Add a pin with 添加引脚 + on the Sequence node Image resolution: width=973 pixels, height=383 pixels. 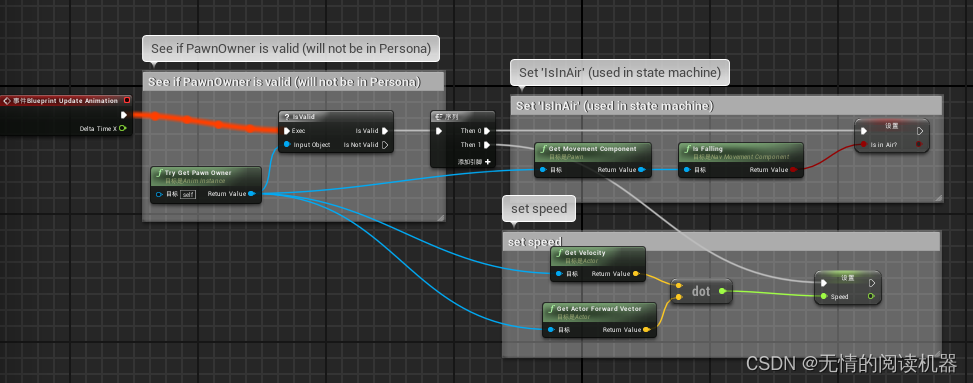pos(473,161)
